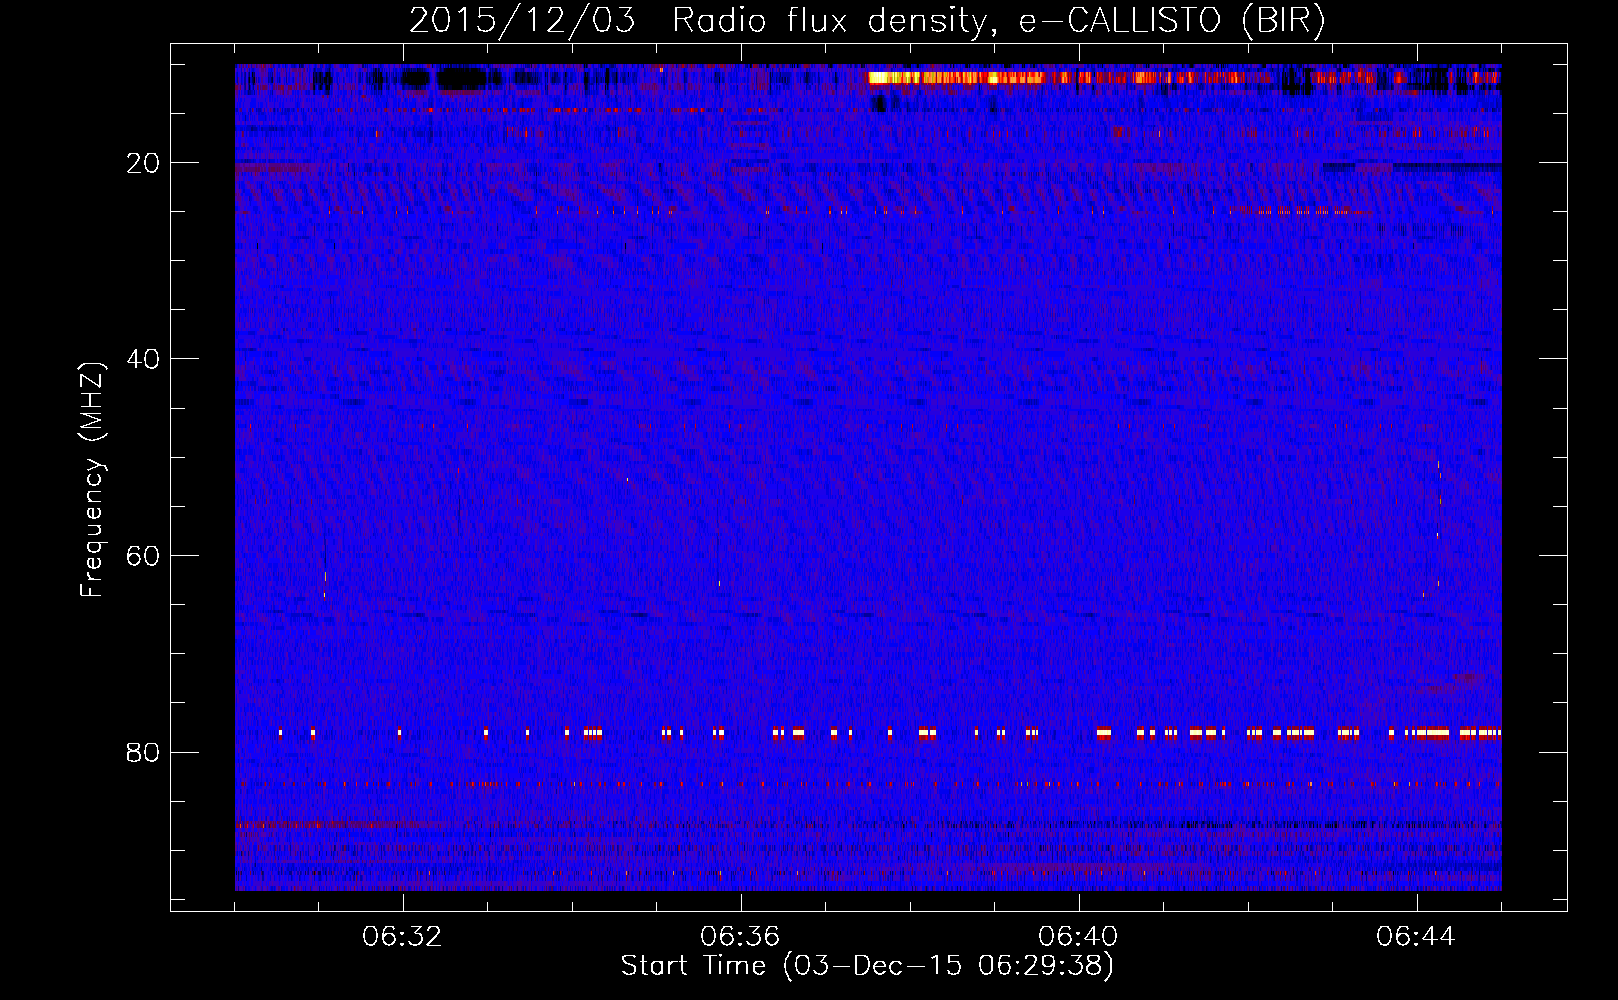The width and height of the screenshot is (1618, 1000).
Task: Click the 'Frequency (MHZ)' axis label
Action: point(91,480)
